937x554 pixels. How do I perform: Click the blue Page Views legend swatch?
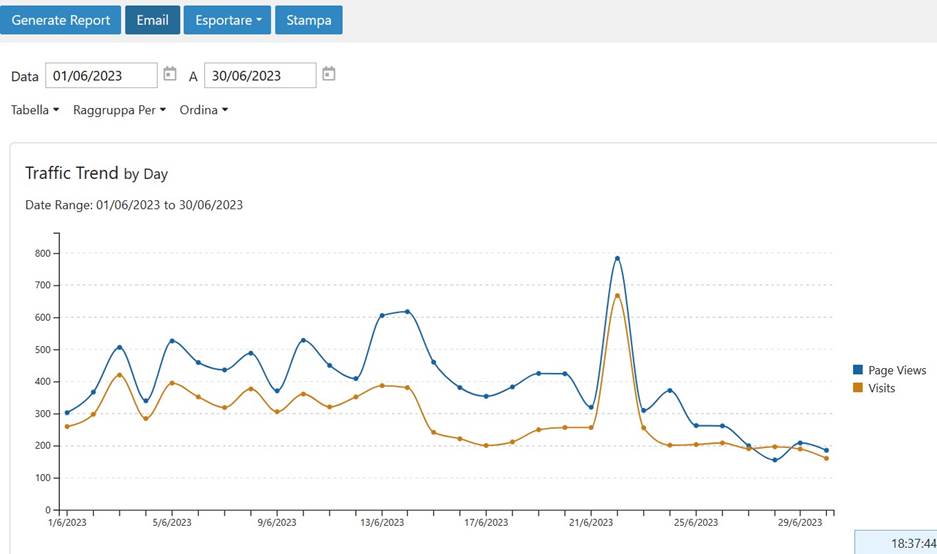[858, 370]
